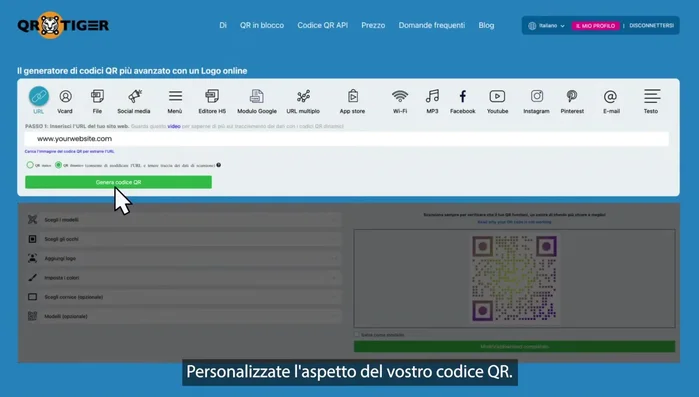Image resolution: width=699 pixels, height=397 pixels.
Task: Click the DISCONNETTERSI link
Action: (651, 26)
